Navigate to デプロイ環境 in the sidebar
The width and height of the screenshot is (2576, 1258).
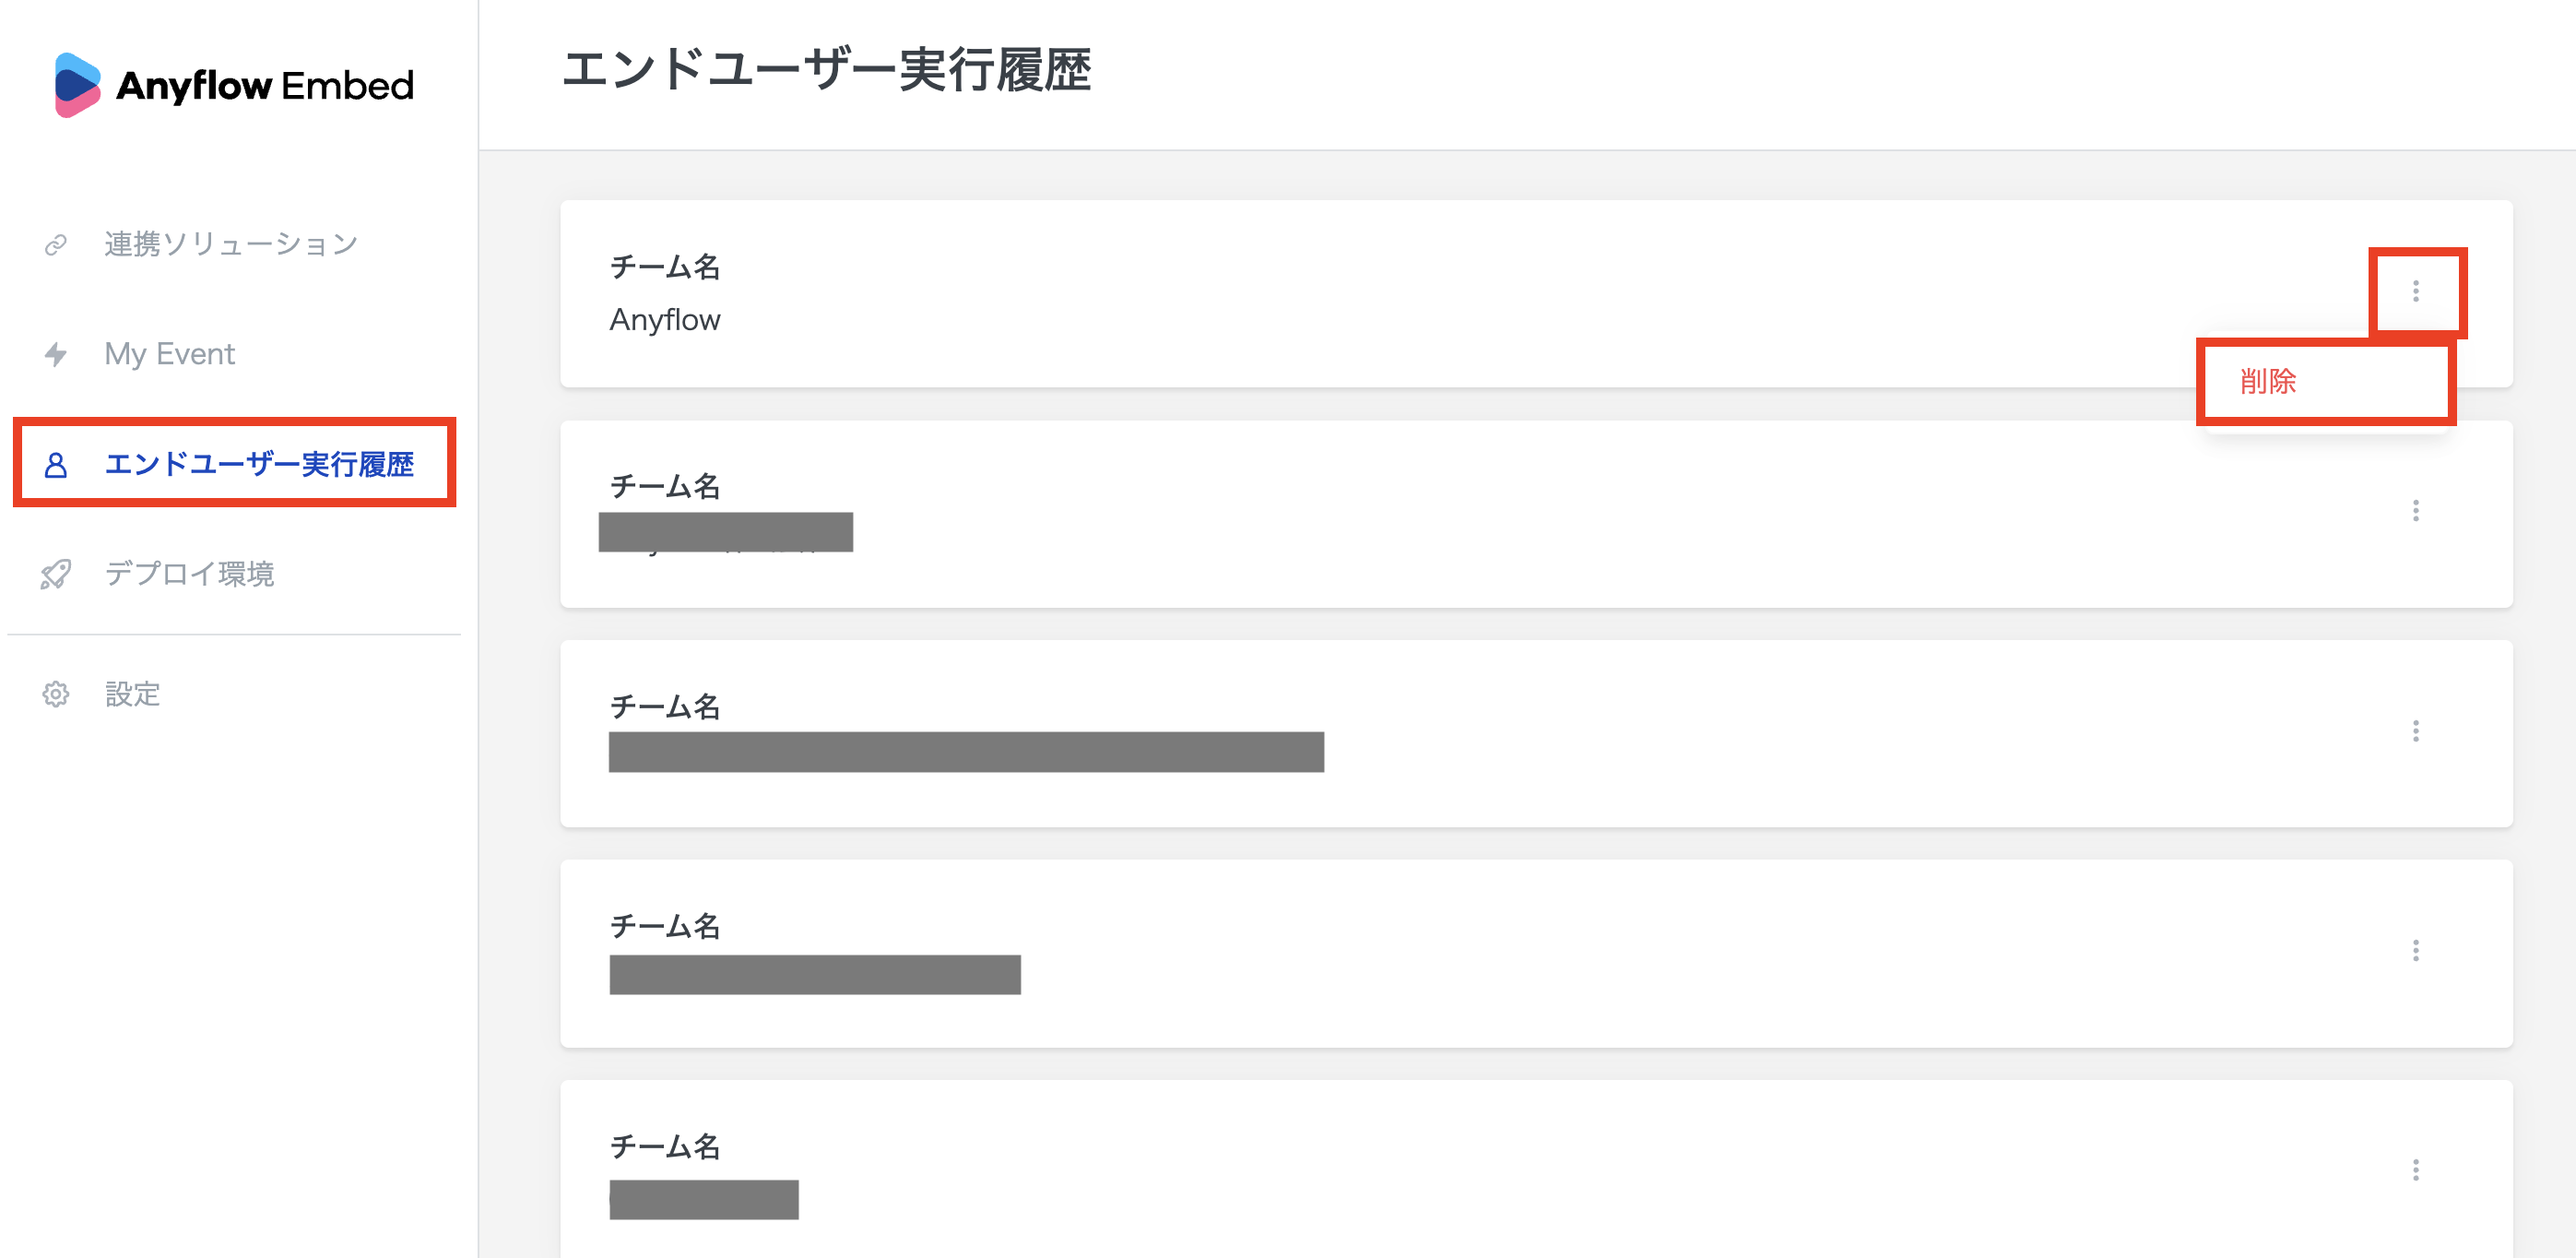[x=190, y=574]
